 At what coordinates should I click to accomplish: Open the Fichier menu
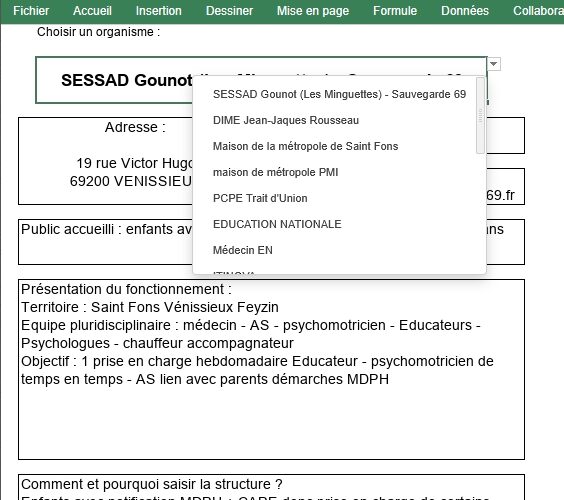pyautogui.click(x=31, y=11)
